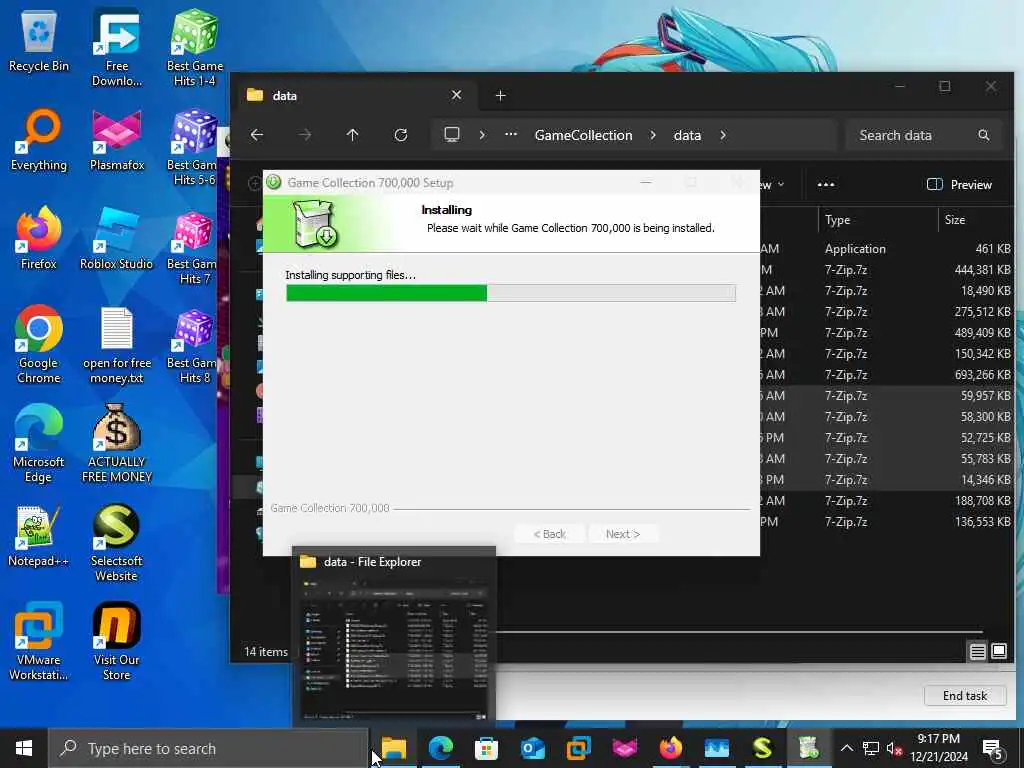Switch to details view layout icon
The height and width of the screenshot is (768, 1024).
click(978, 651)
